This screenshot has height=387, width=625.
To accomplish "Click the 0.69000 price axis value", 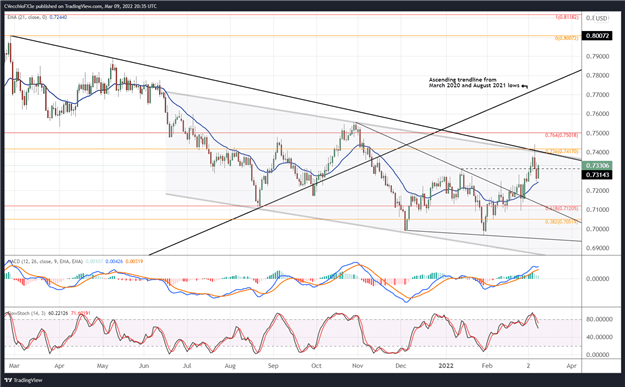I will point(597,248).
